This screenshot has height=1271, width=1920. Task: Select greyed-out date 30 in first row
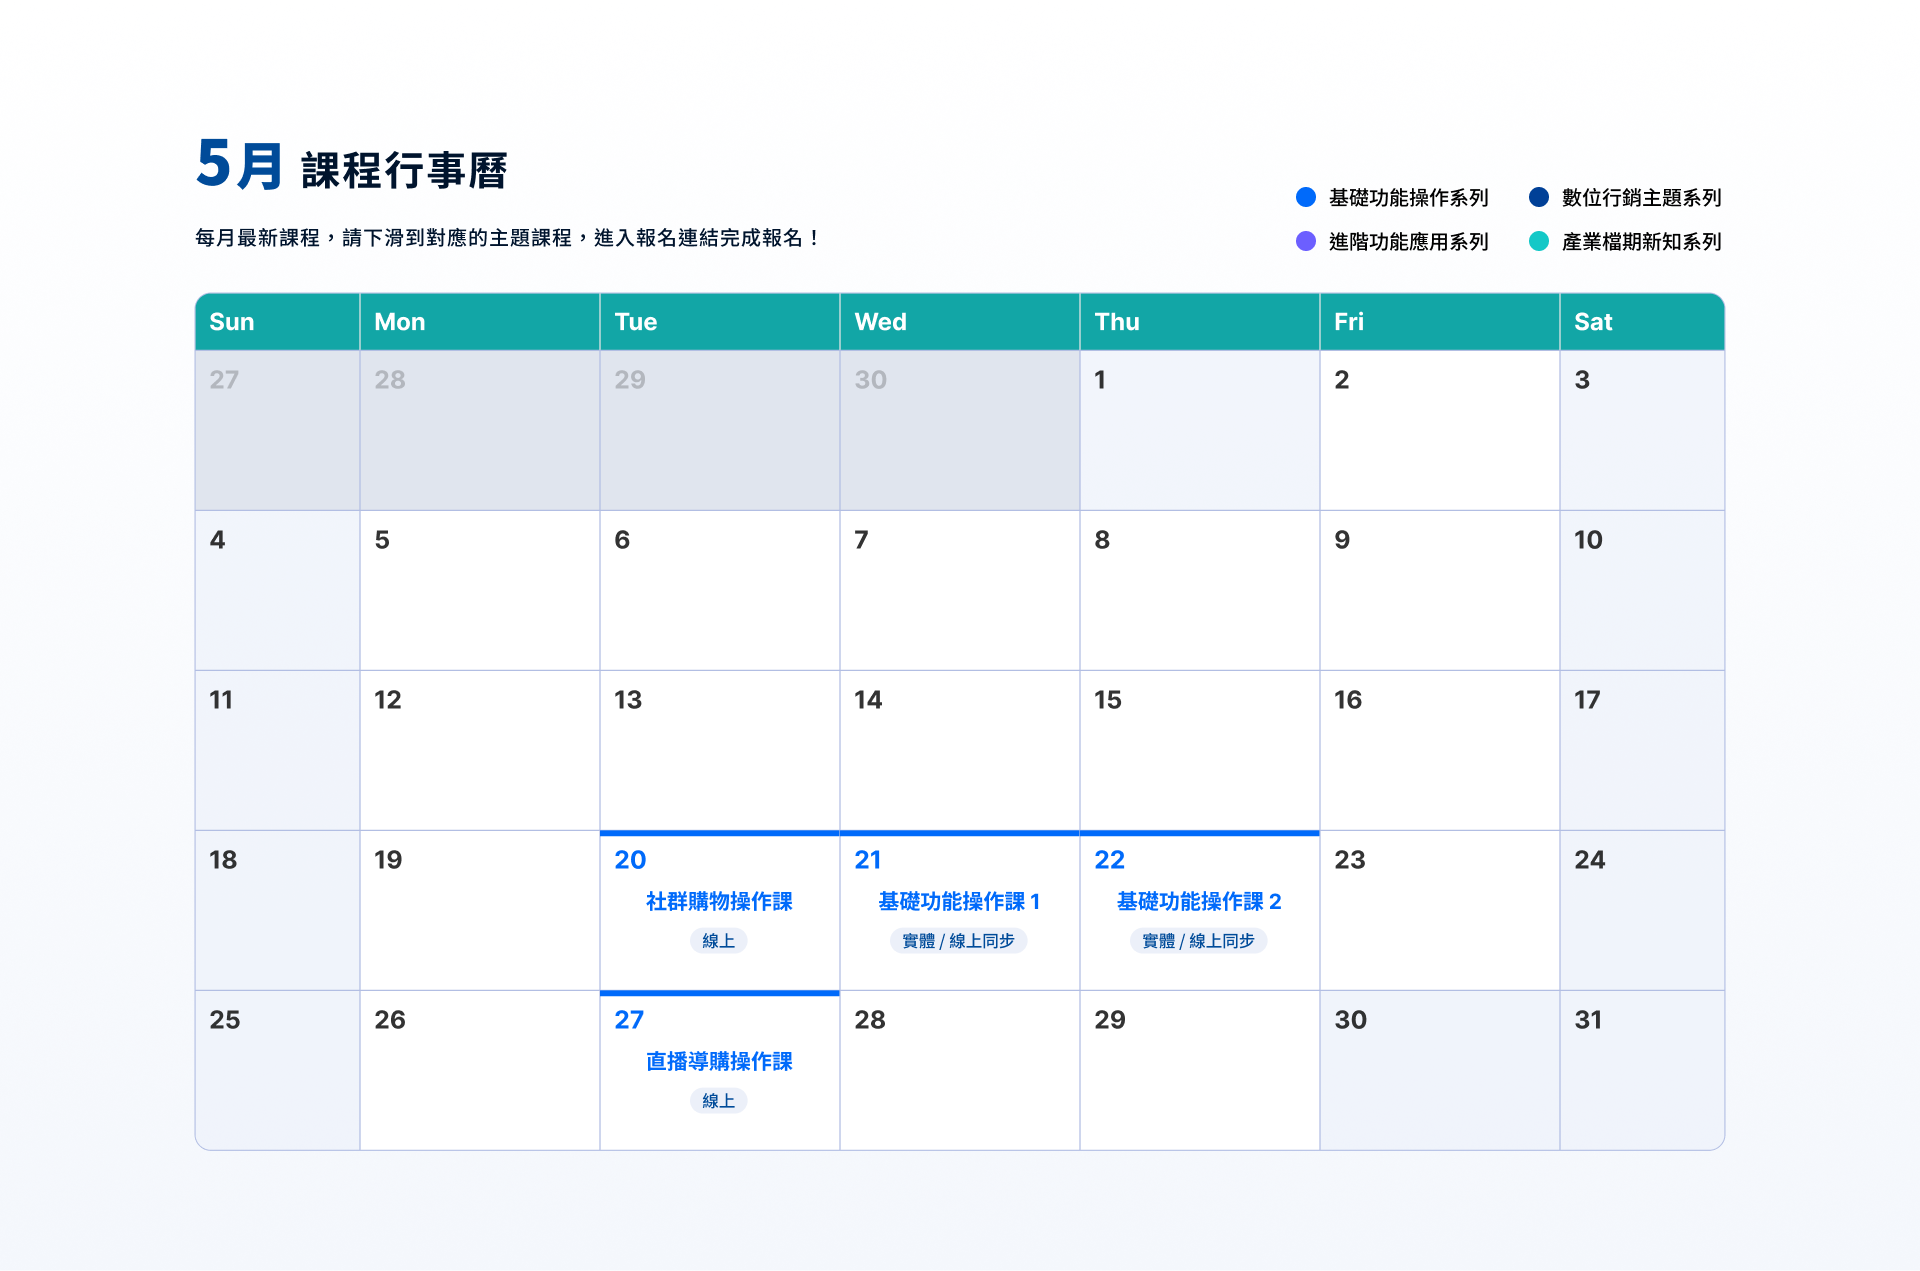(871, 380)
